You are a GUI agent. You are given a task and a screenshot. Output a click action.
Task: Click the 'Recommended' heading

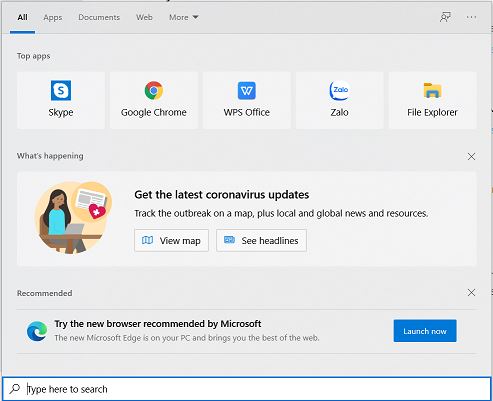(x=44, y=293)
